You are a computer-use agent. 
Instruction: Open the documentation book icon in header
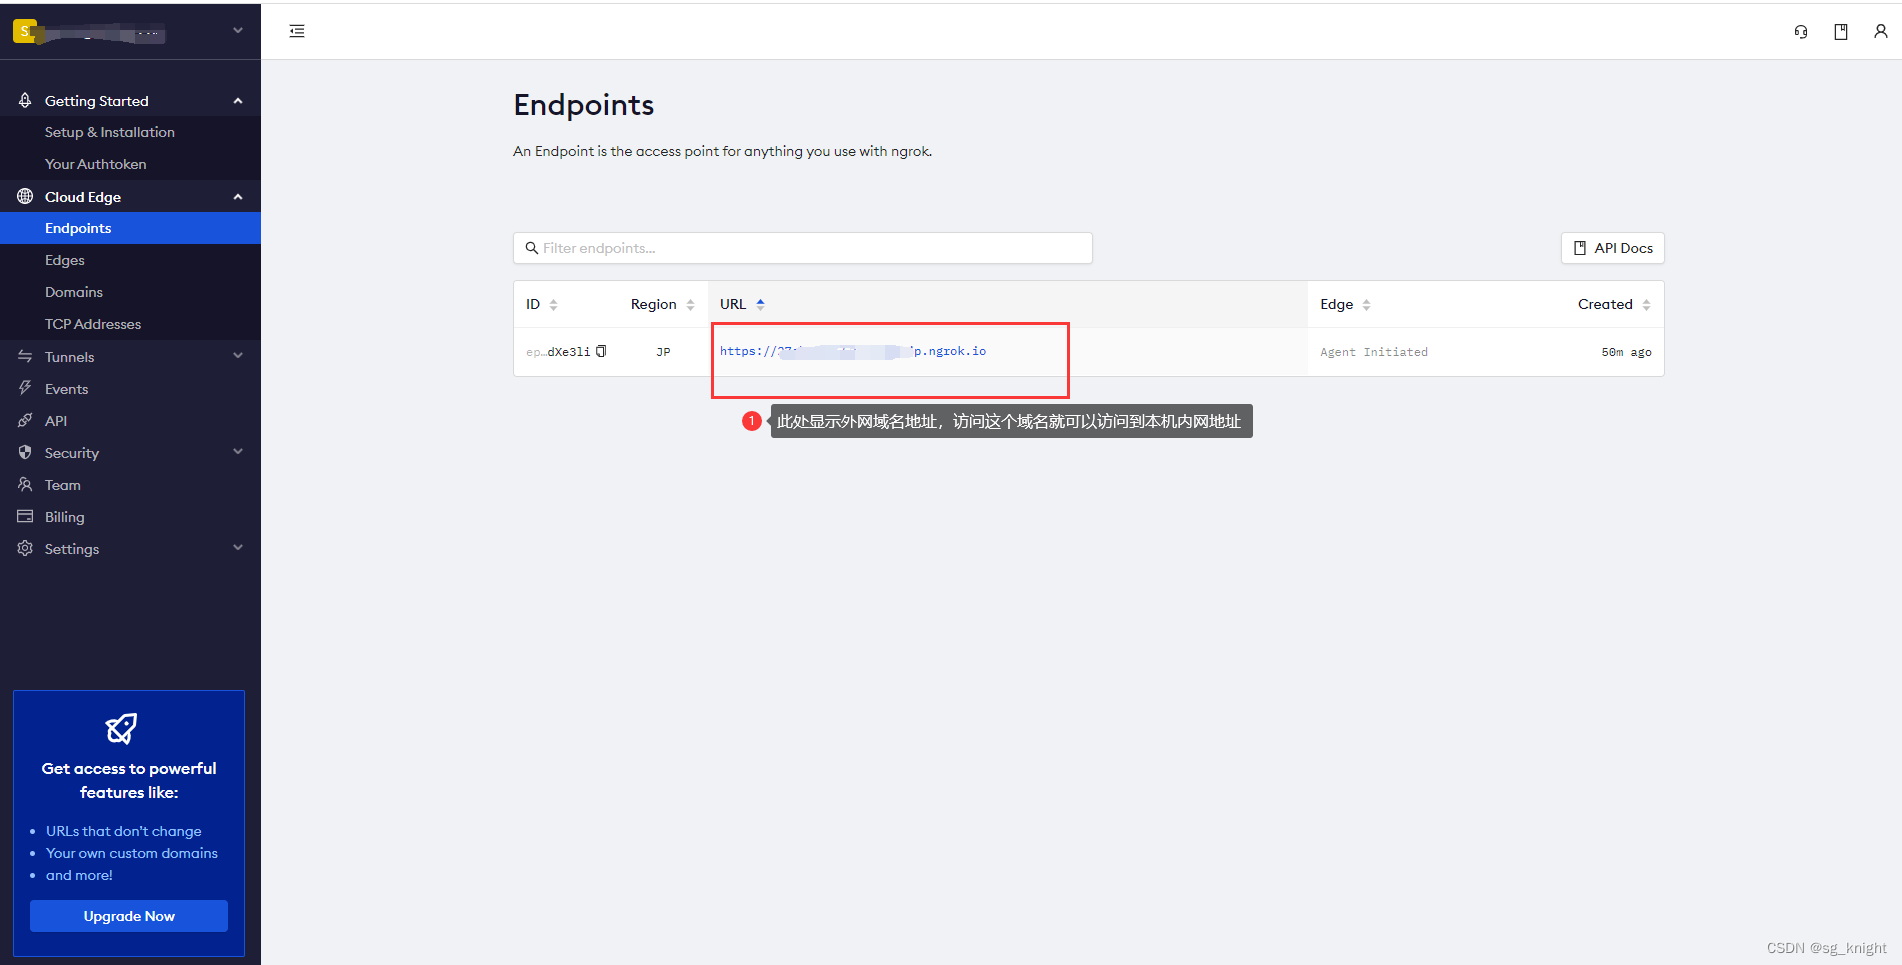[x=1841, y=32]
